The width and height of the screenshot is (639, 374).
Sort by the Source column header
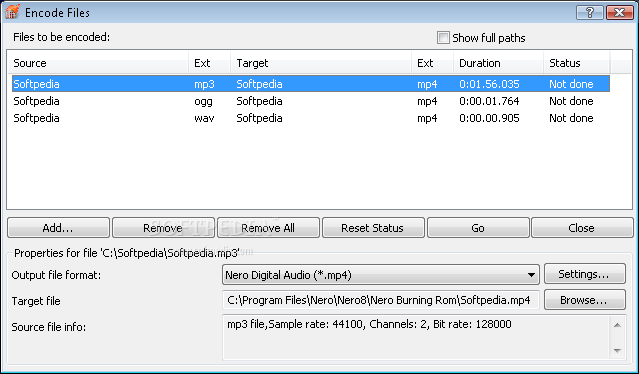click(98, 63)
